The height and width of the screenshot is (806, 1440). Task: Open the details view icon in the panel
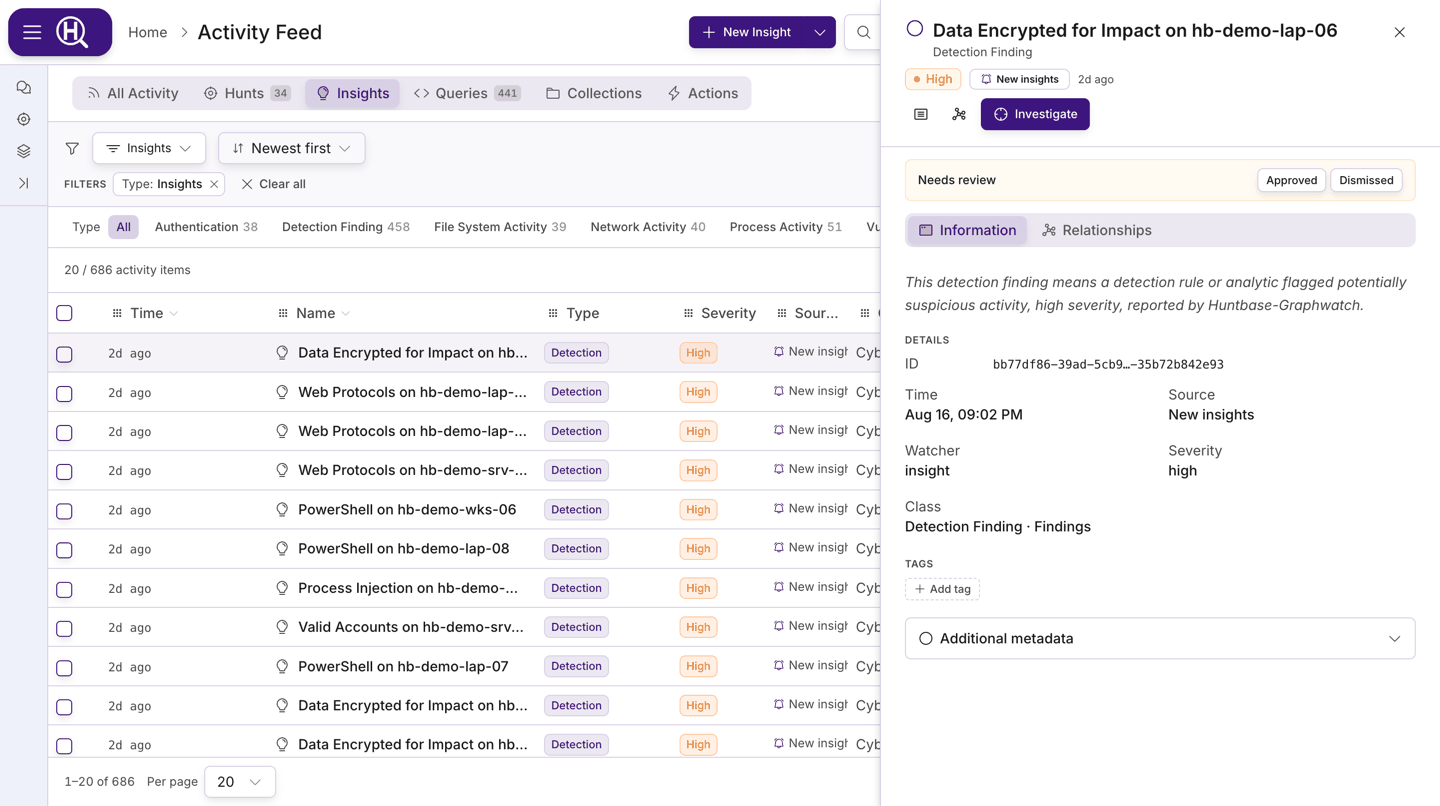point(921,114)
